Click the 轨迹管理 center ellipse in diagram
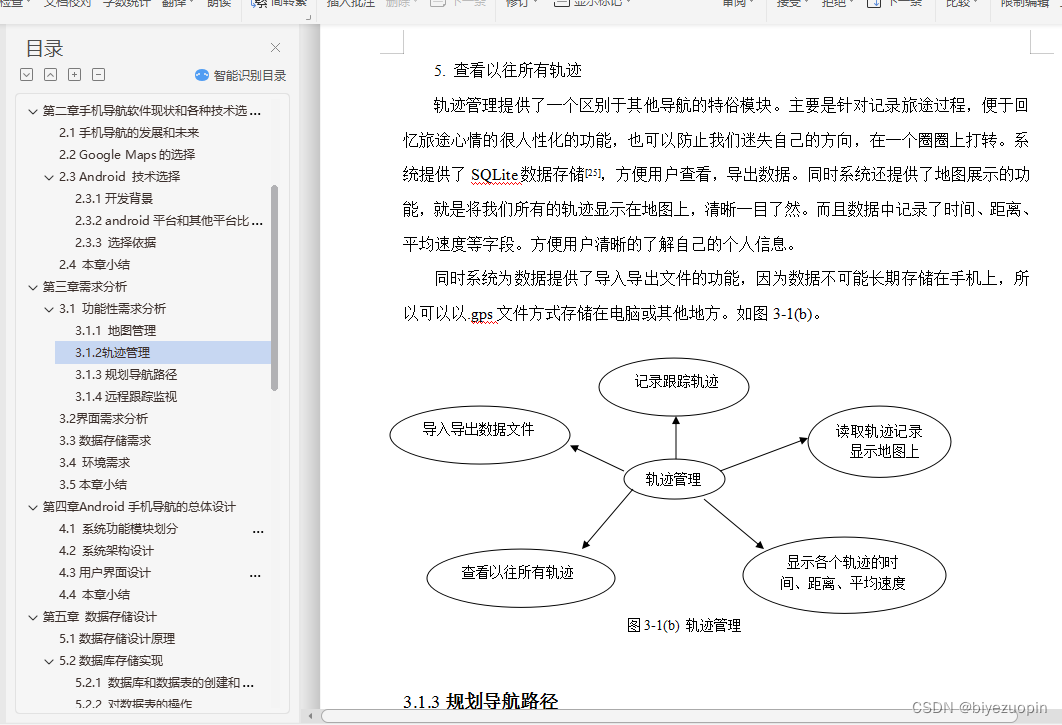1062x725 pixels. coord(674,480)
